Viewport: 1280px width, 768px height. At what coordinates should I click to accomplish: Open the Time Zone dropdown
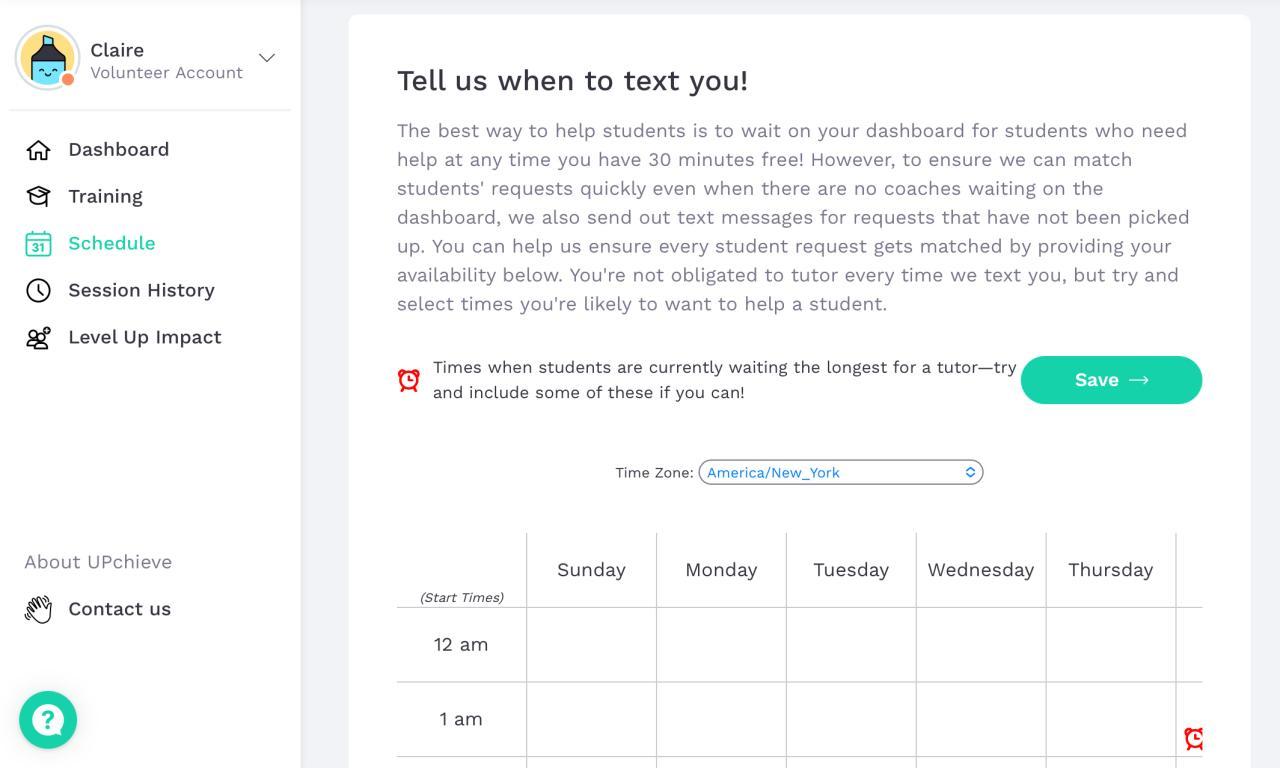pos(840,472)
